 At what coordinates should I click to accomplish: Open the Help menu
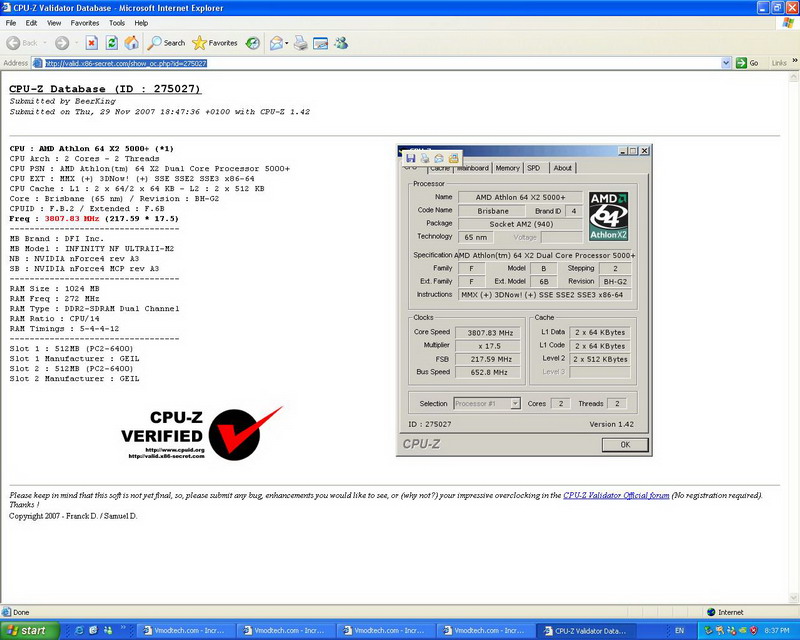tap(141, 23)
